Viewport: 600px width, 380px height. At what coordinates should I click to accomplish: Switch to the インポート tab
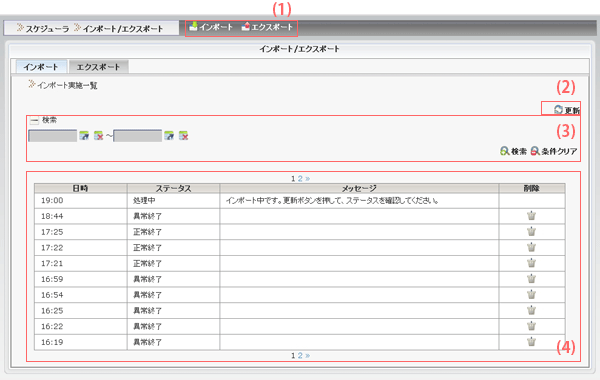click(x=41, y=67)
